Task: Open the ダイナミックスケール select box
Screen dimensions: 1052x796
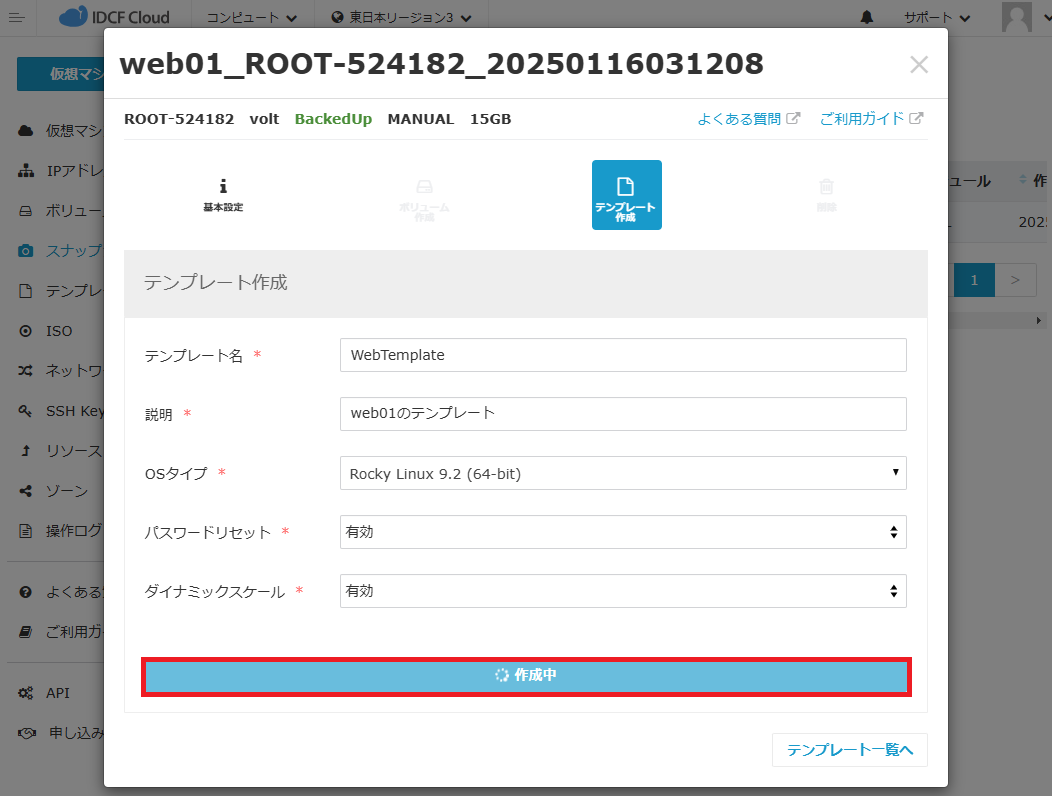Action: coord(623,591)
